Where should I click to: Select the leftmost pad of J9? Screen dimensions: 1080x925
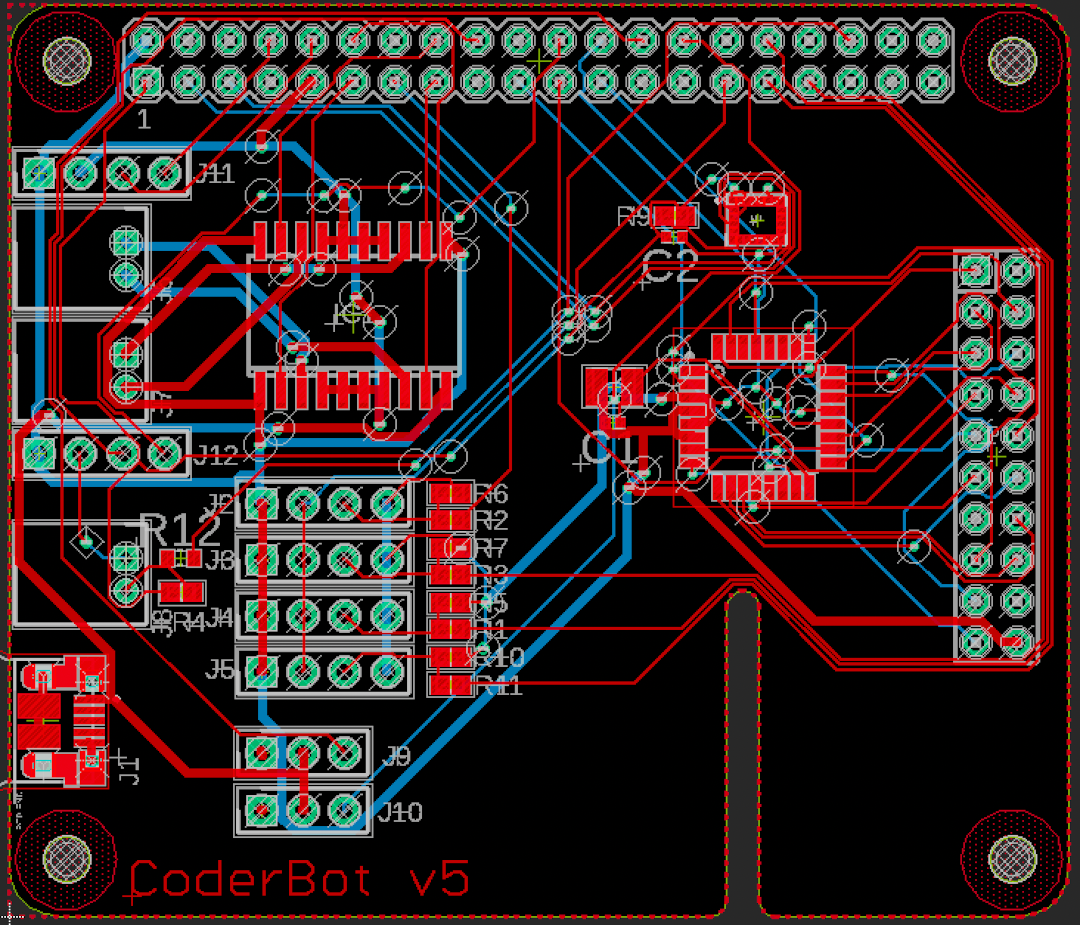coord(262,753)
